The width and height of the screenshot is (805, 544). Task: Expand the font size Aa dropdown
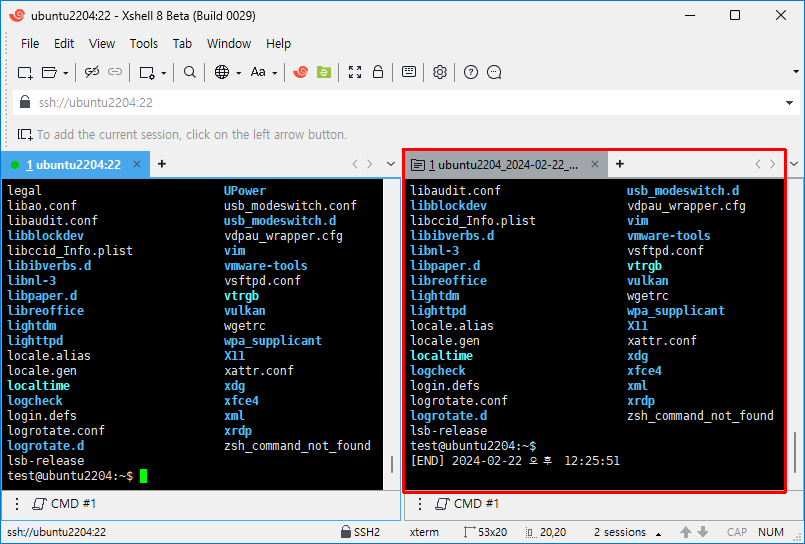tap(274, 72)
